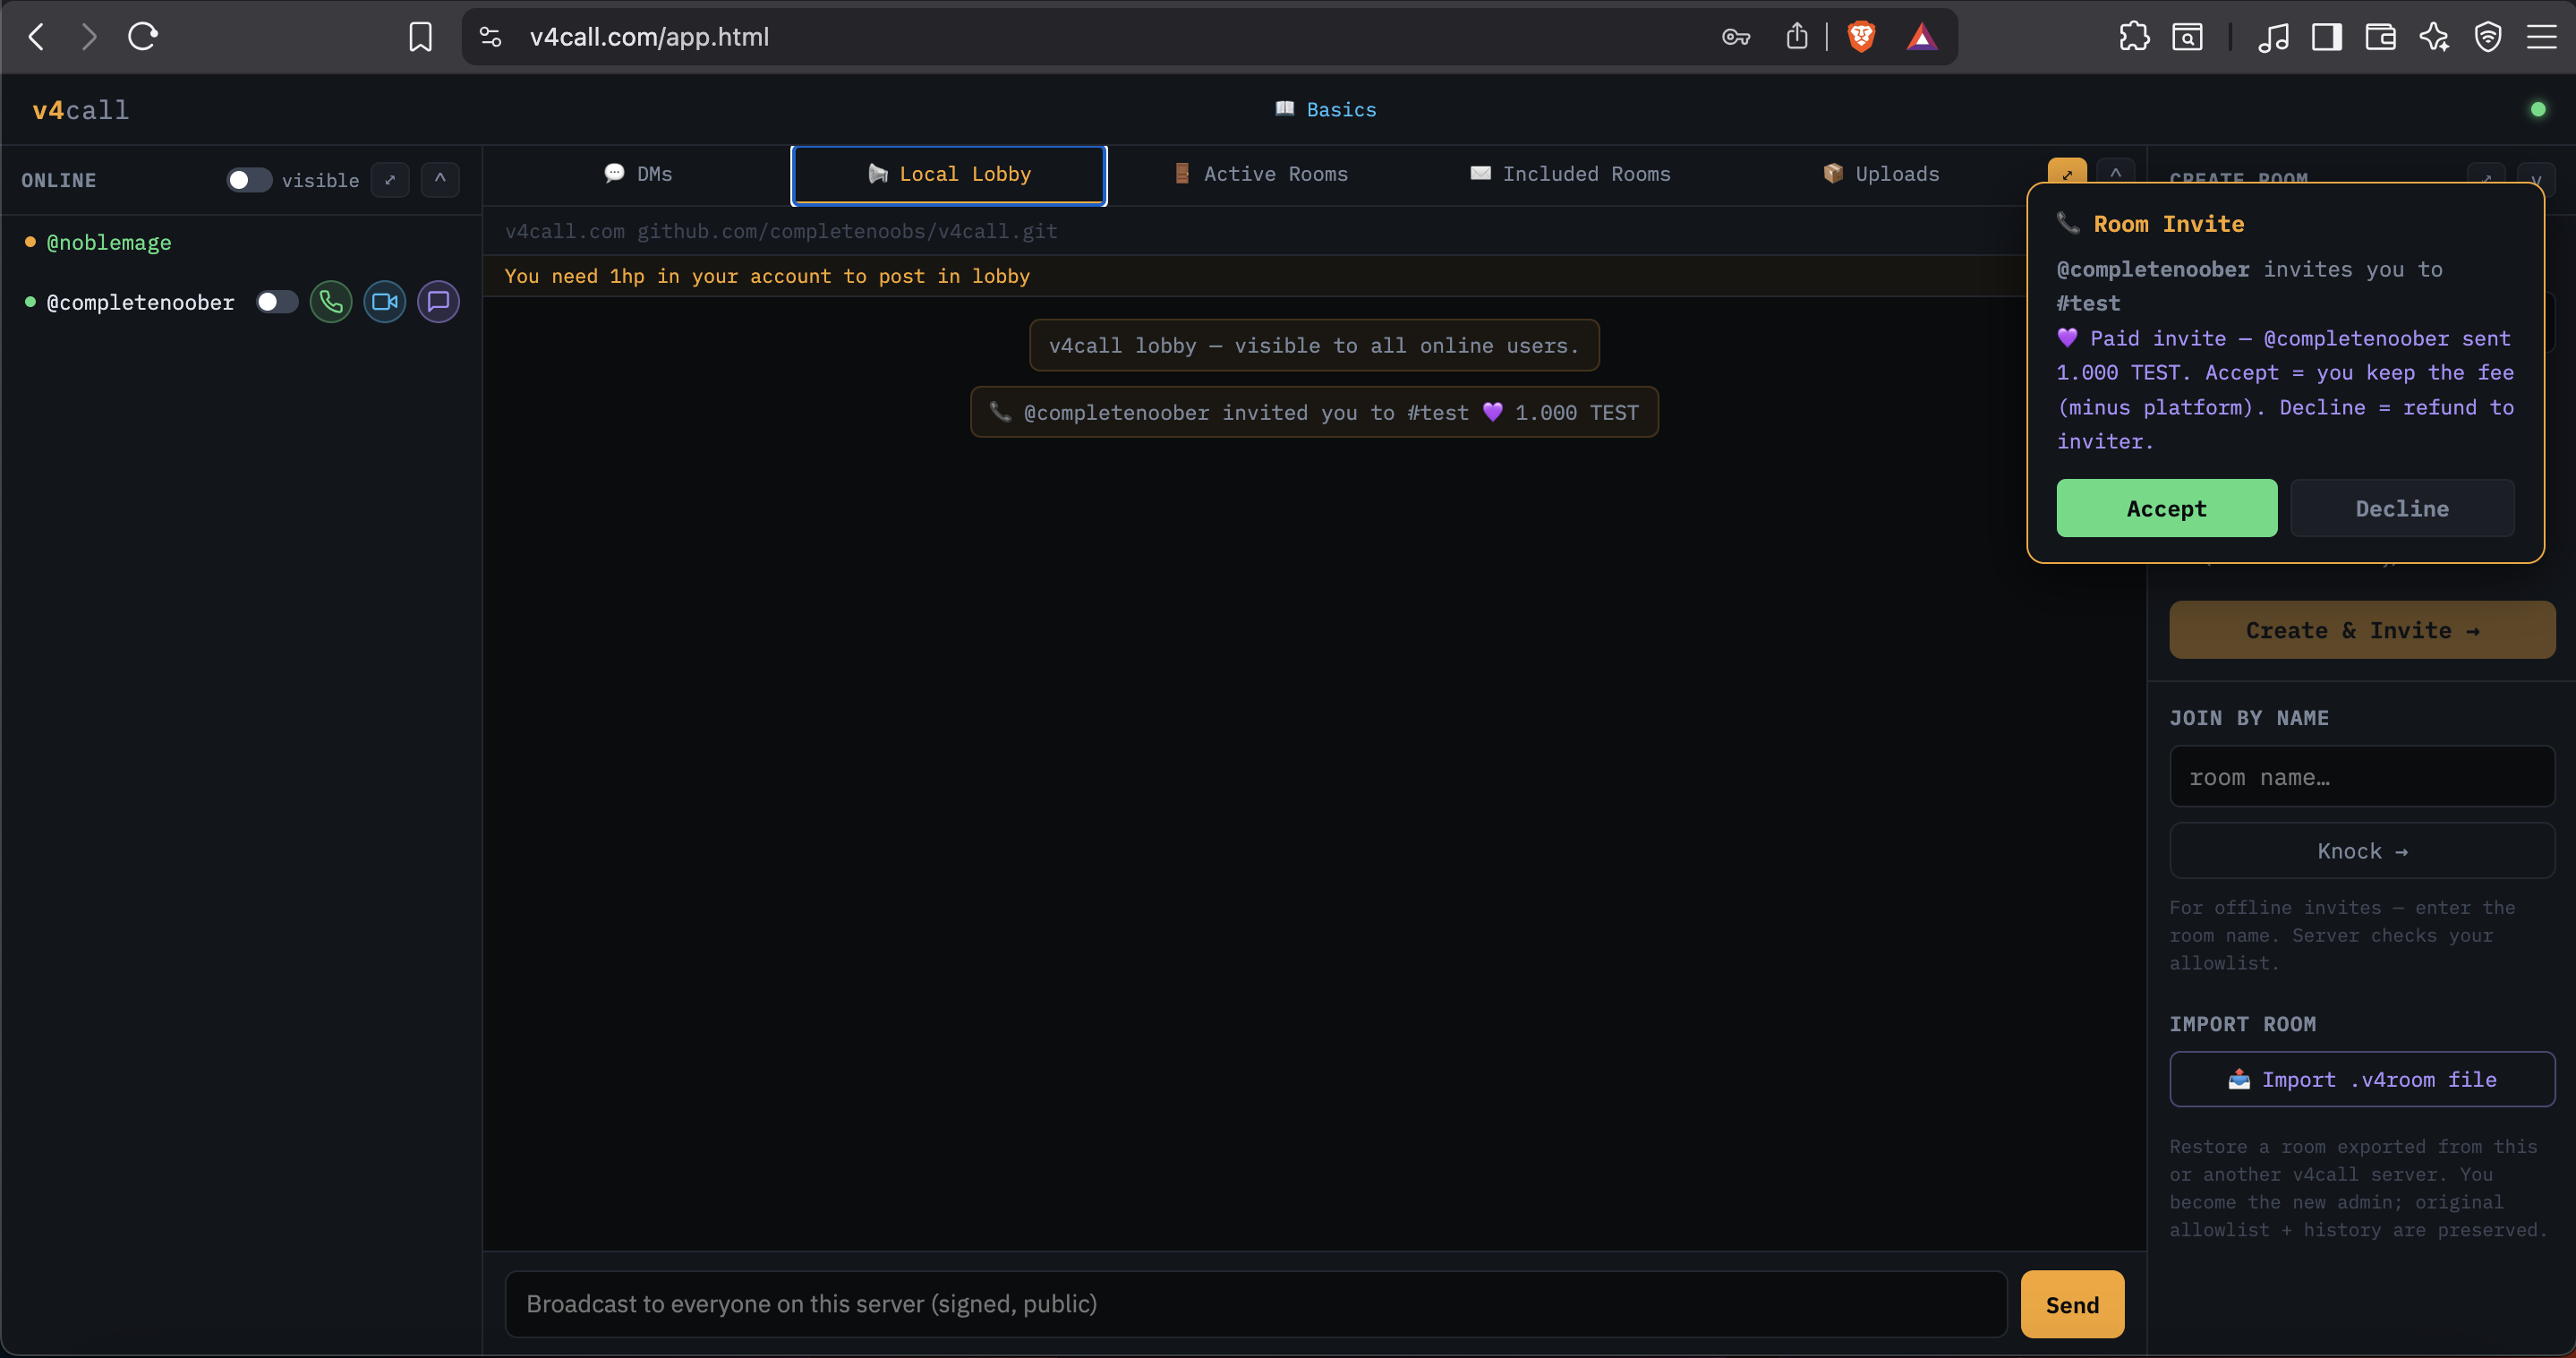2576x1358 pixels.
Task: Select user @completenoober in online list
Action: tap(140, 303)
